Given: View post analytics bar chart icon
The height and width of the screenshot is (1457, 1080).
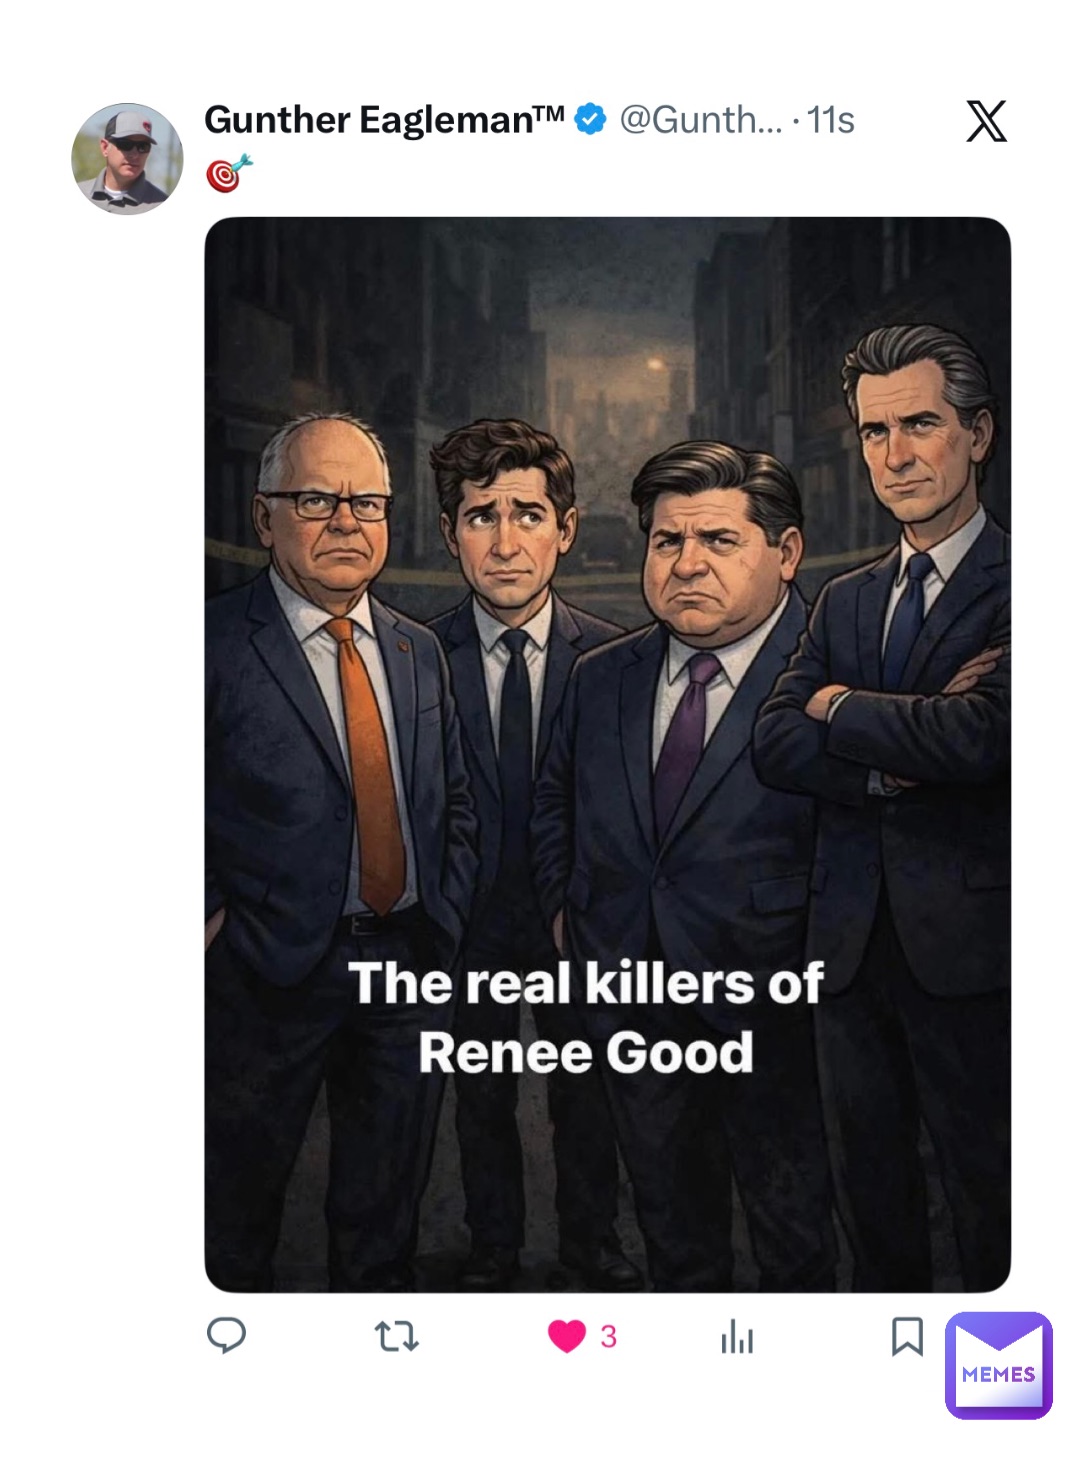Looking at the screenshot, I should pyautogui.click(x=737, y=1336).
